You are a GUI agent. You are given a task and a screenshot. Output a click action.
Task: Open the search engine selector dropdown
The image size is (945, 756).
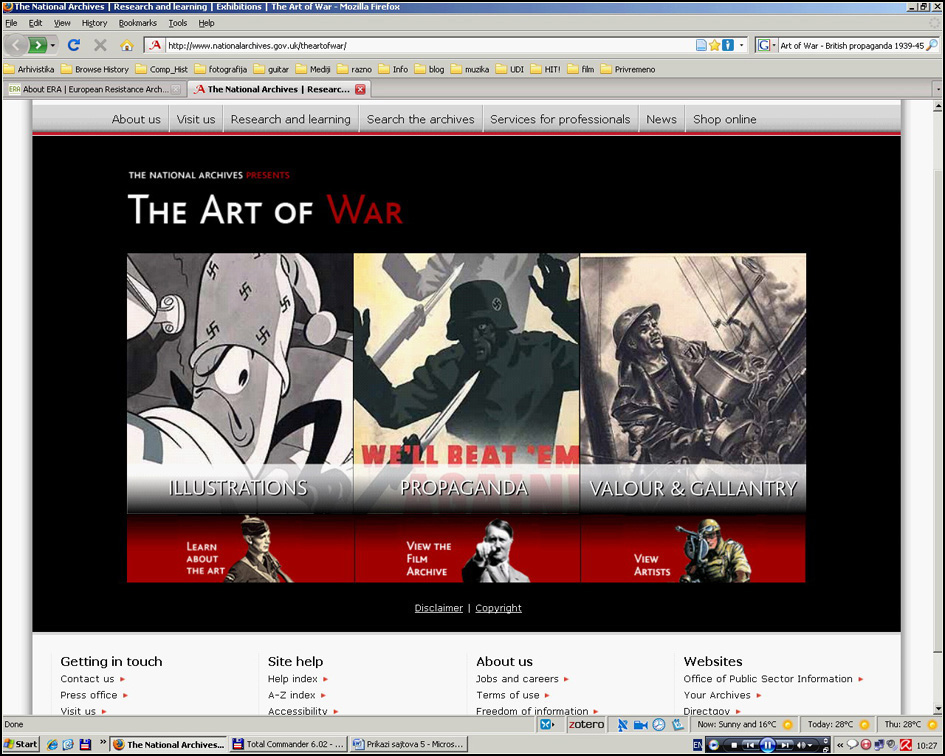pyautogui.click(x=766, y=45)
